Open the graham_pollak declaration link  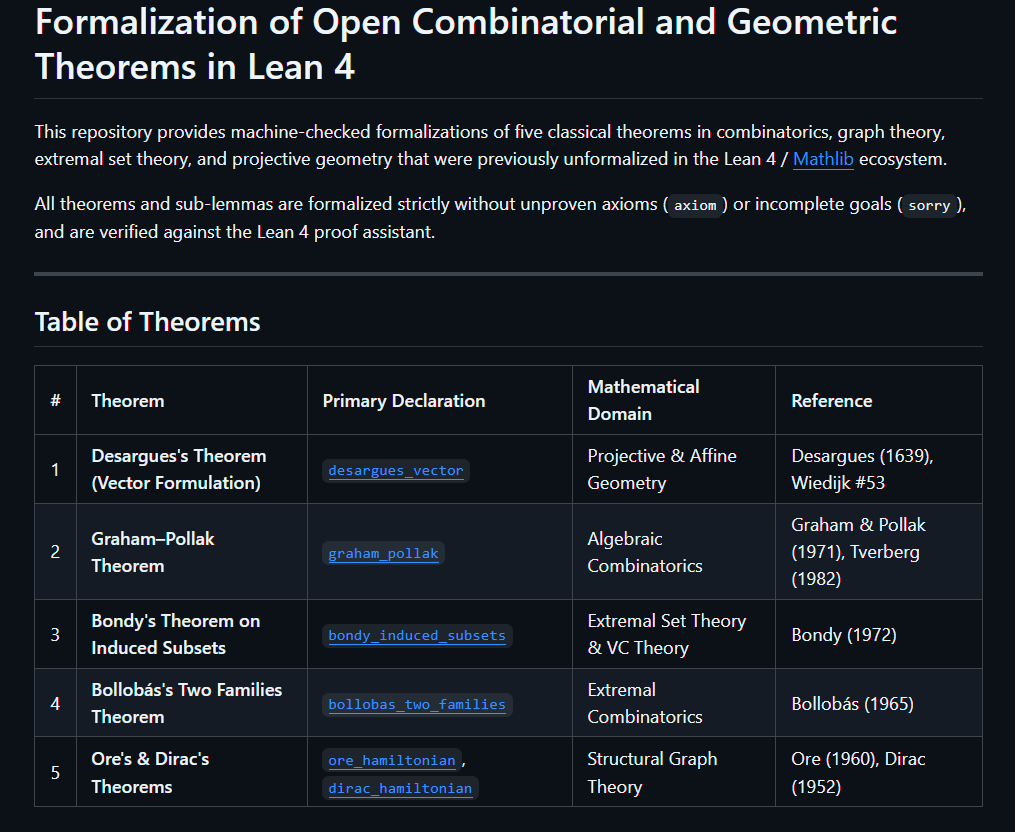pos(383,554)
